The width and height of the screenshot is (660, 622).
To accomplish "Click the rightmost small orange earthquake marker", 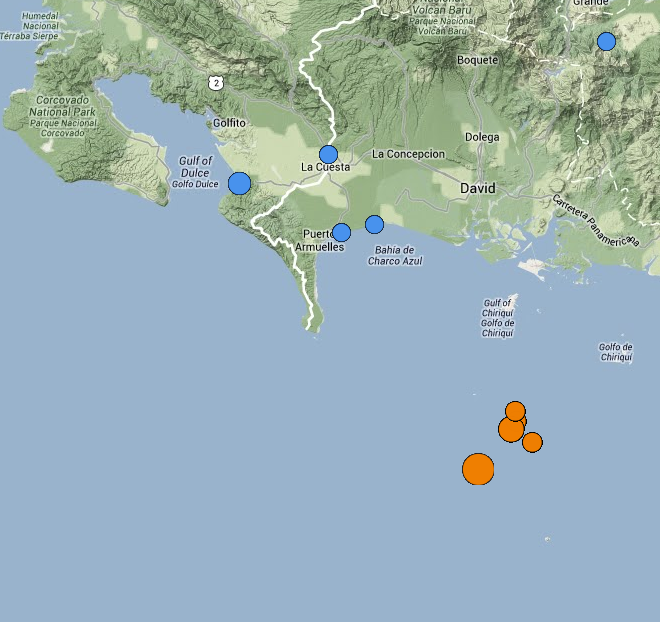I will (x=532, y=442).
